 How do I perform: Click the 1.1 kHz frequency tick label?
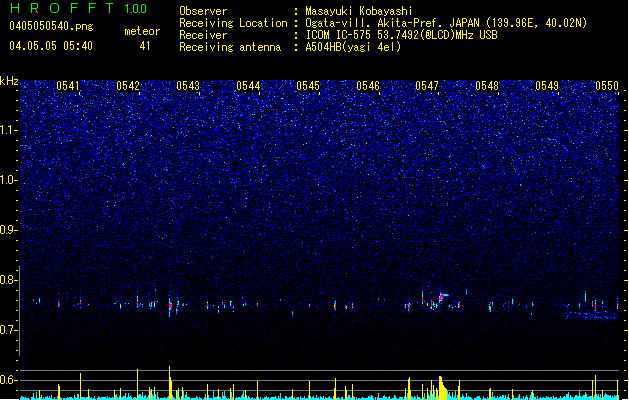(x=8, y=130)
